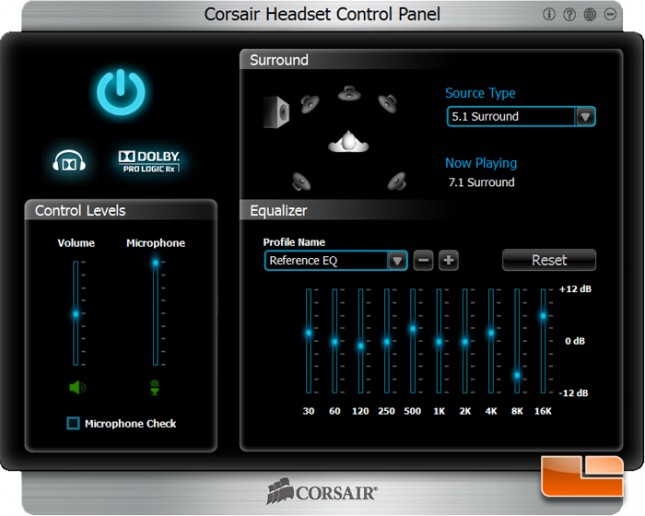The height and width of the screenshot is (516, 645).
Task: Mute volume using green speaker icon
Action: pyautogui.click(x=77, y=387)
